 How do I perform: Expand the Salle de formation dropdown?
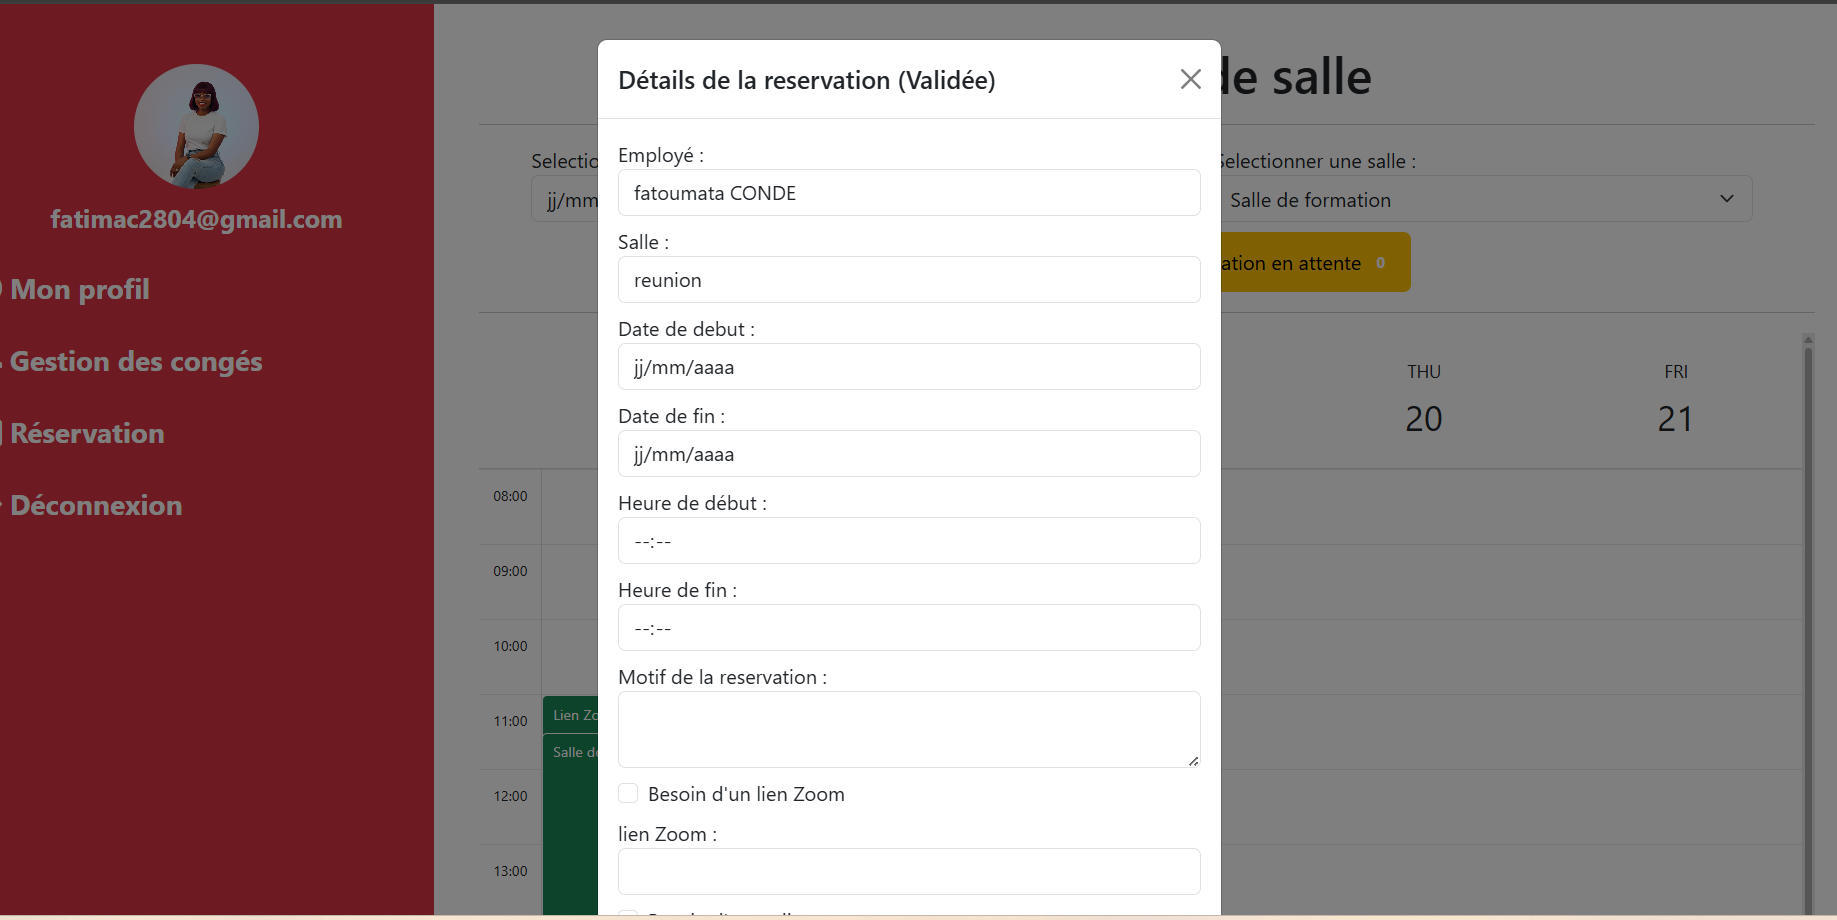point(1484,199)
